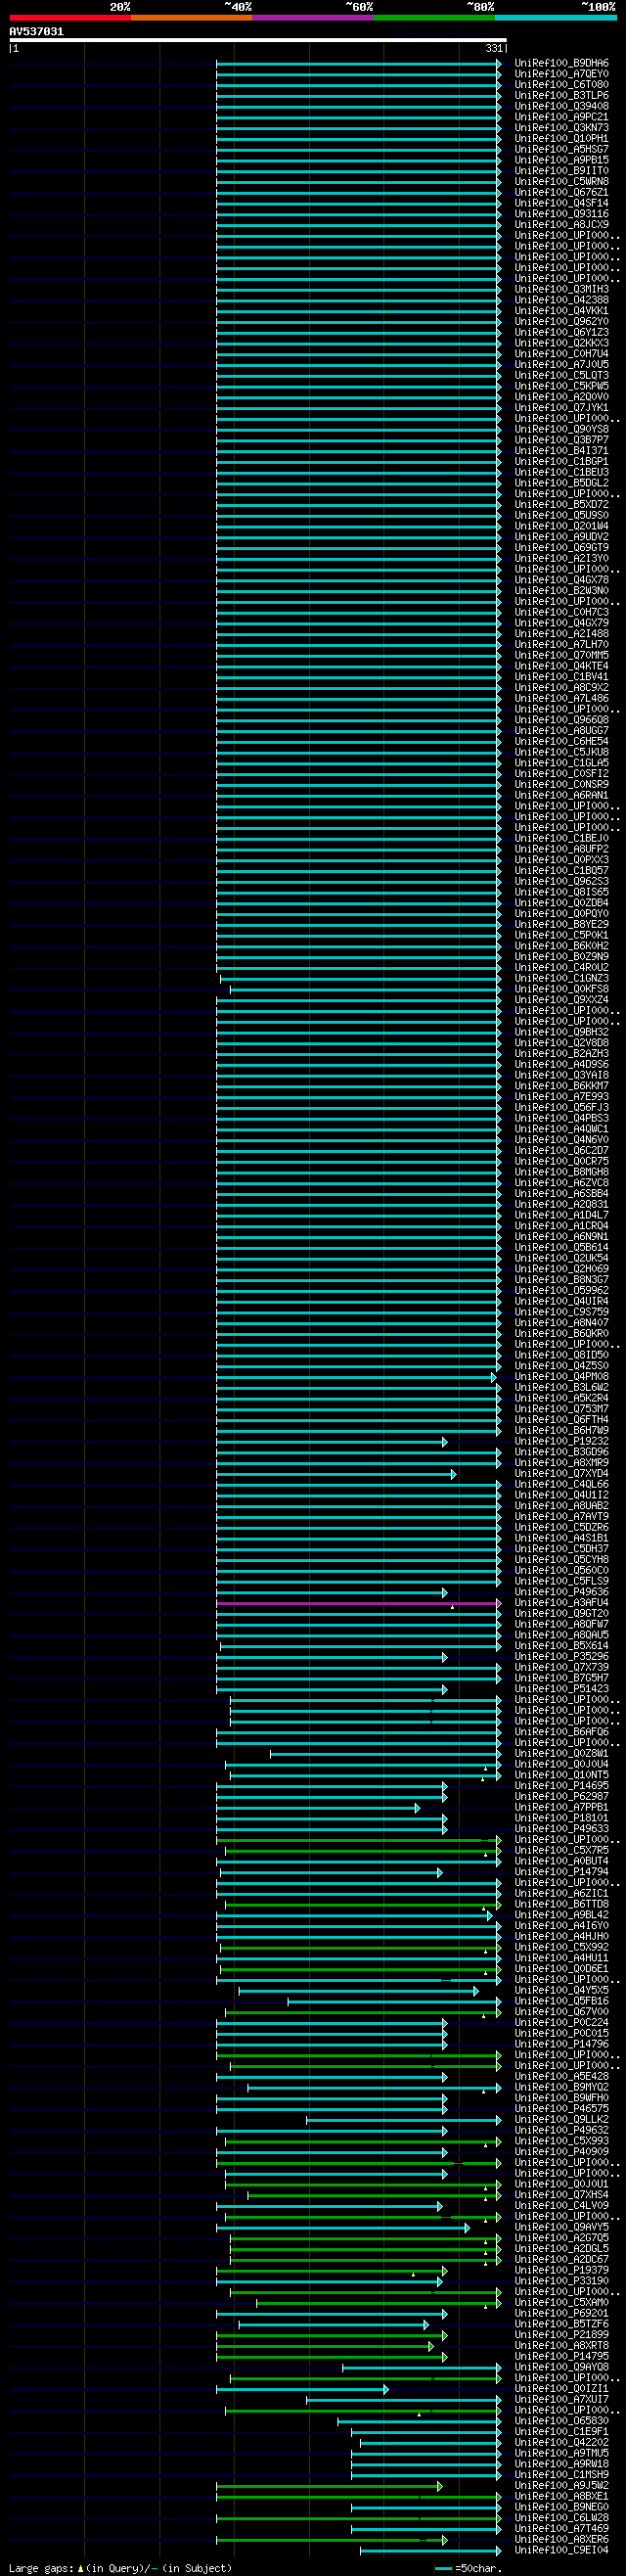Select label UniRef100_A0BUT4
The height and width of the screenshot is (2576, 626).
pos(562,1861)
